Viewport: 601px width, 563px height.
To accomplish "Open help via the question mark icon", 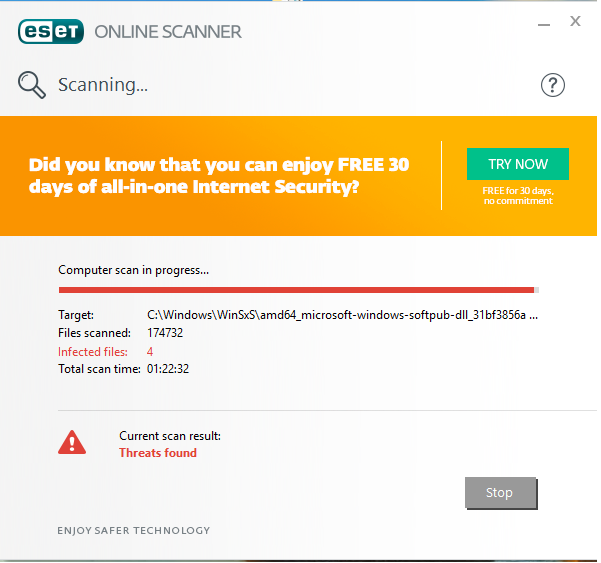I will (x=552, y=85).
